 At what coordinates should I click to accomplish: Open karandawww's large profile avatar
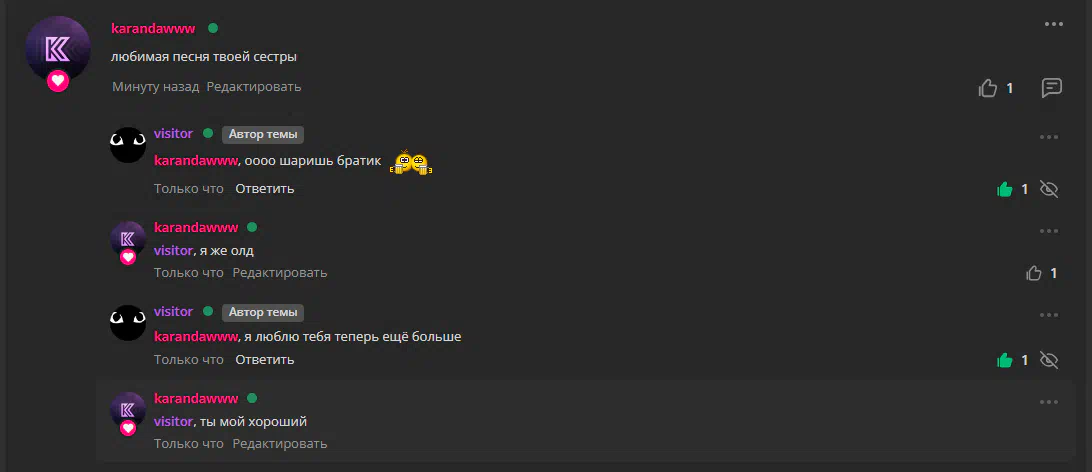[x=58, y=49]
